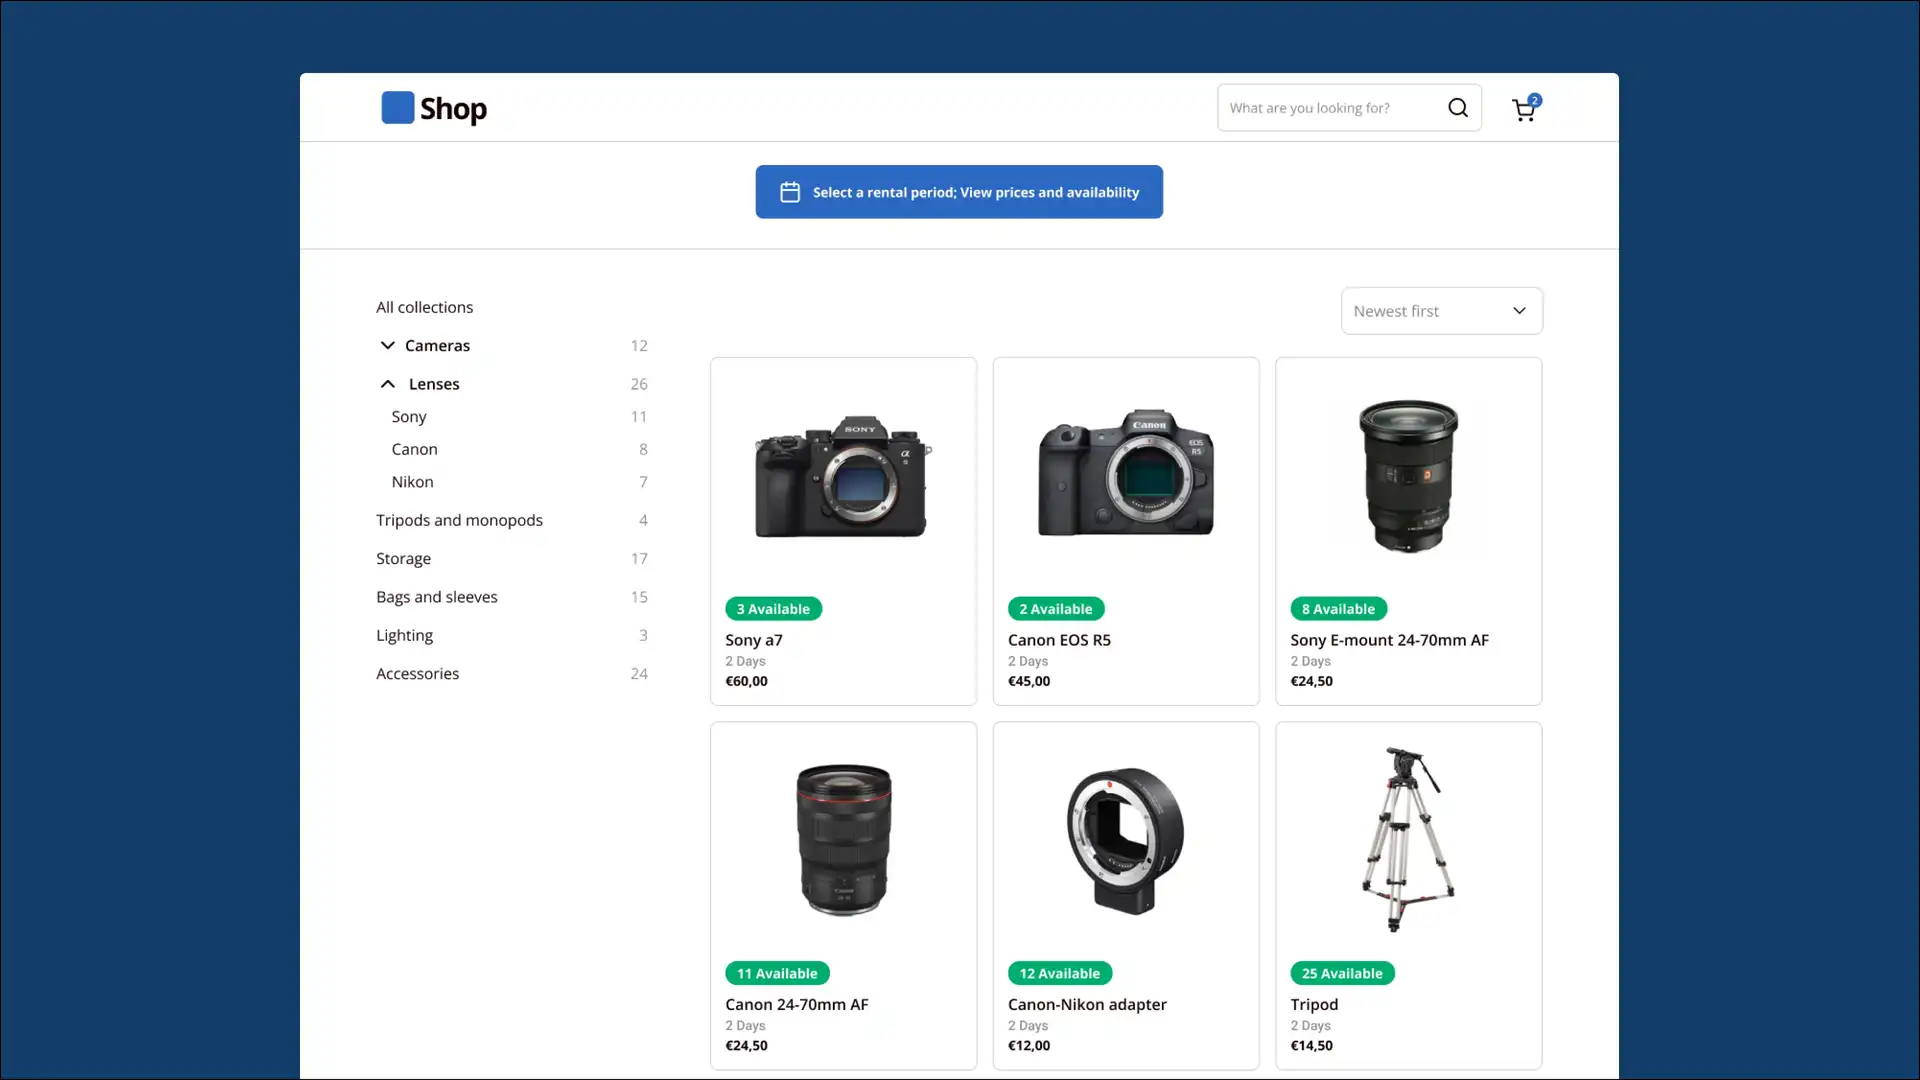Viewport: 1920px width, 1080px height.
Task: Open Tripods and monopods collection
Action: pyautogui.click(x=459, y=520)
